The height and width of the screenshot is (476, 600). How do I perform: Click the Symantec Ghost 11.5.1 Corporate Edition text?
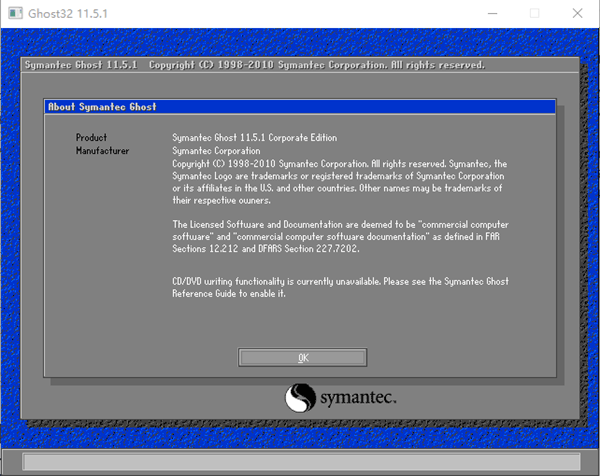coord(254,137)
